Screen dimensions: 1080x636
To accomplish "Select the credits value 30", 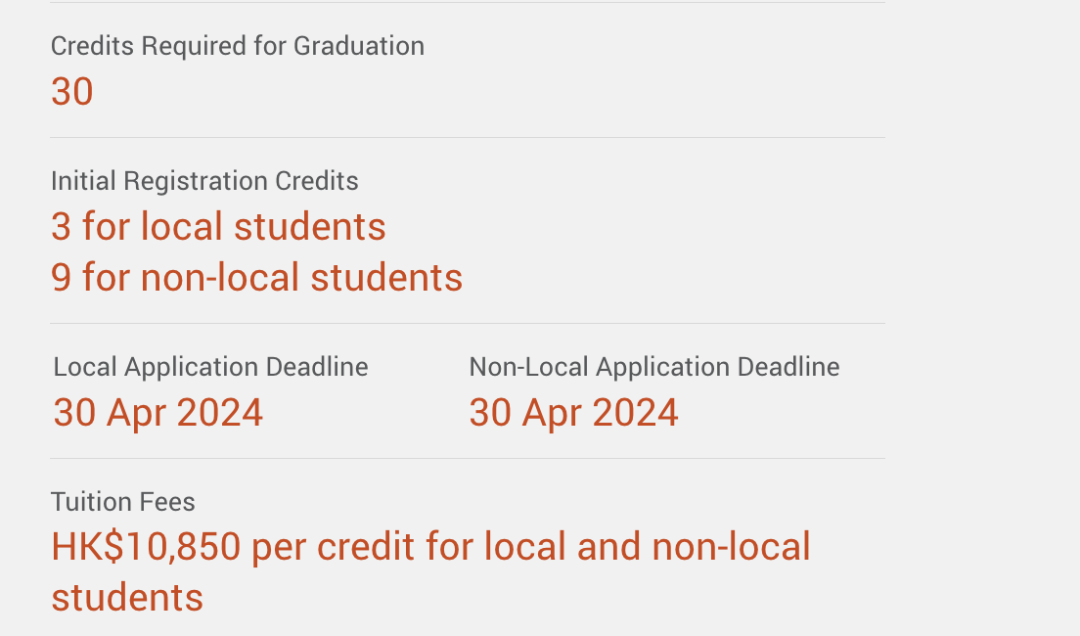I will click(72, 92).
